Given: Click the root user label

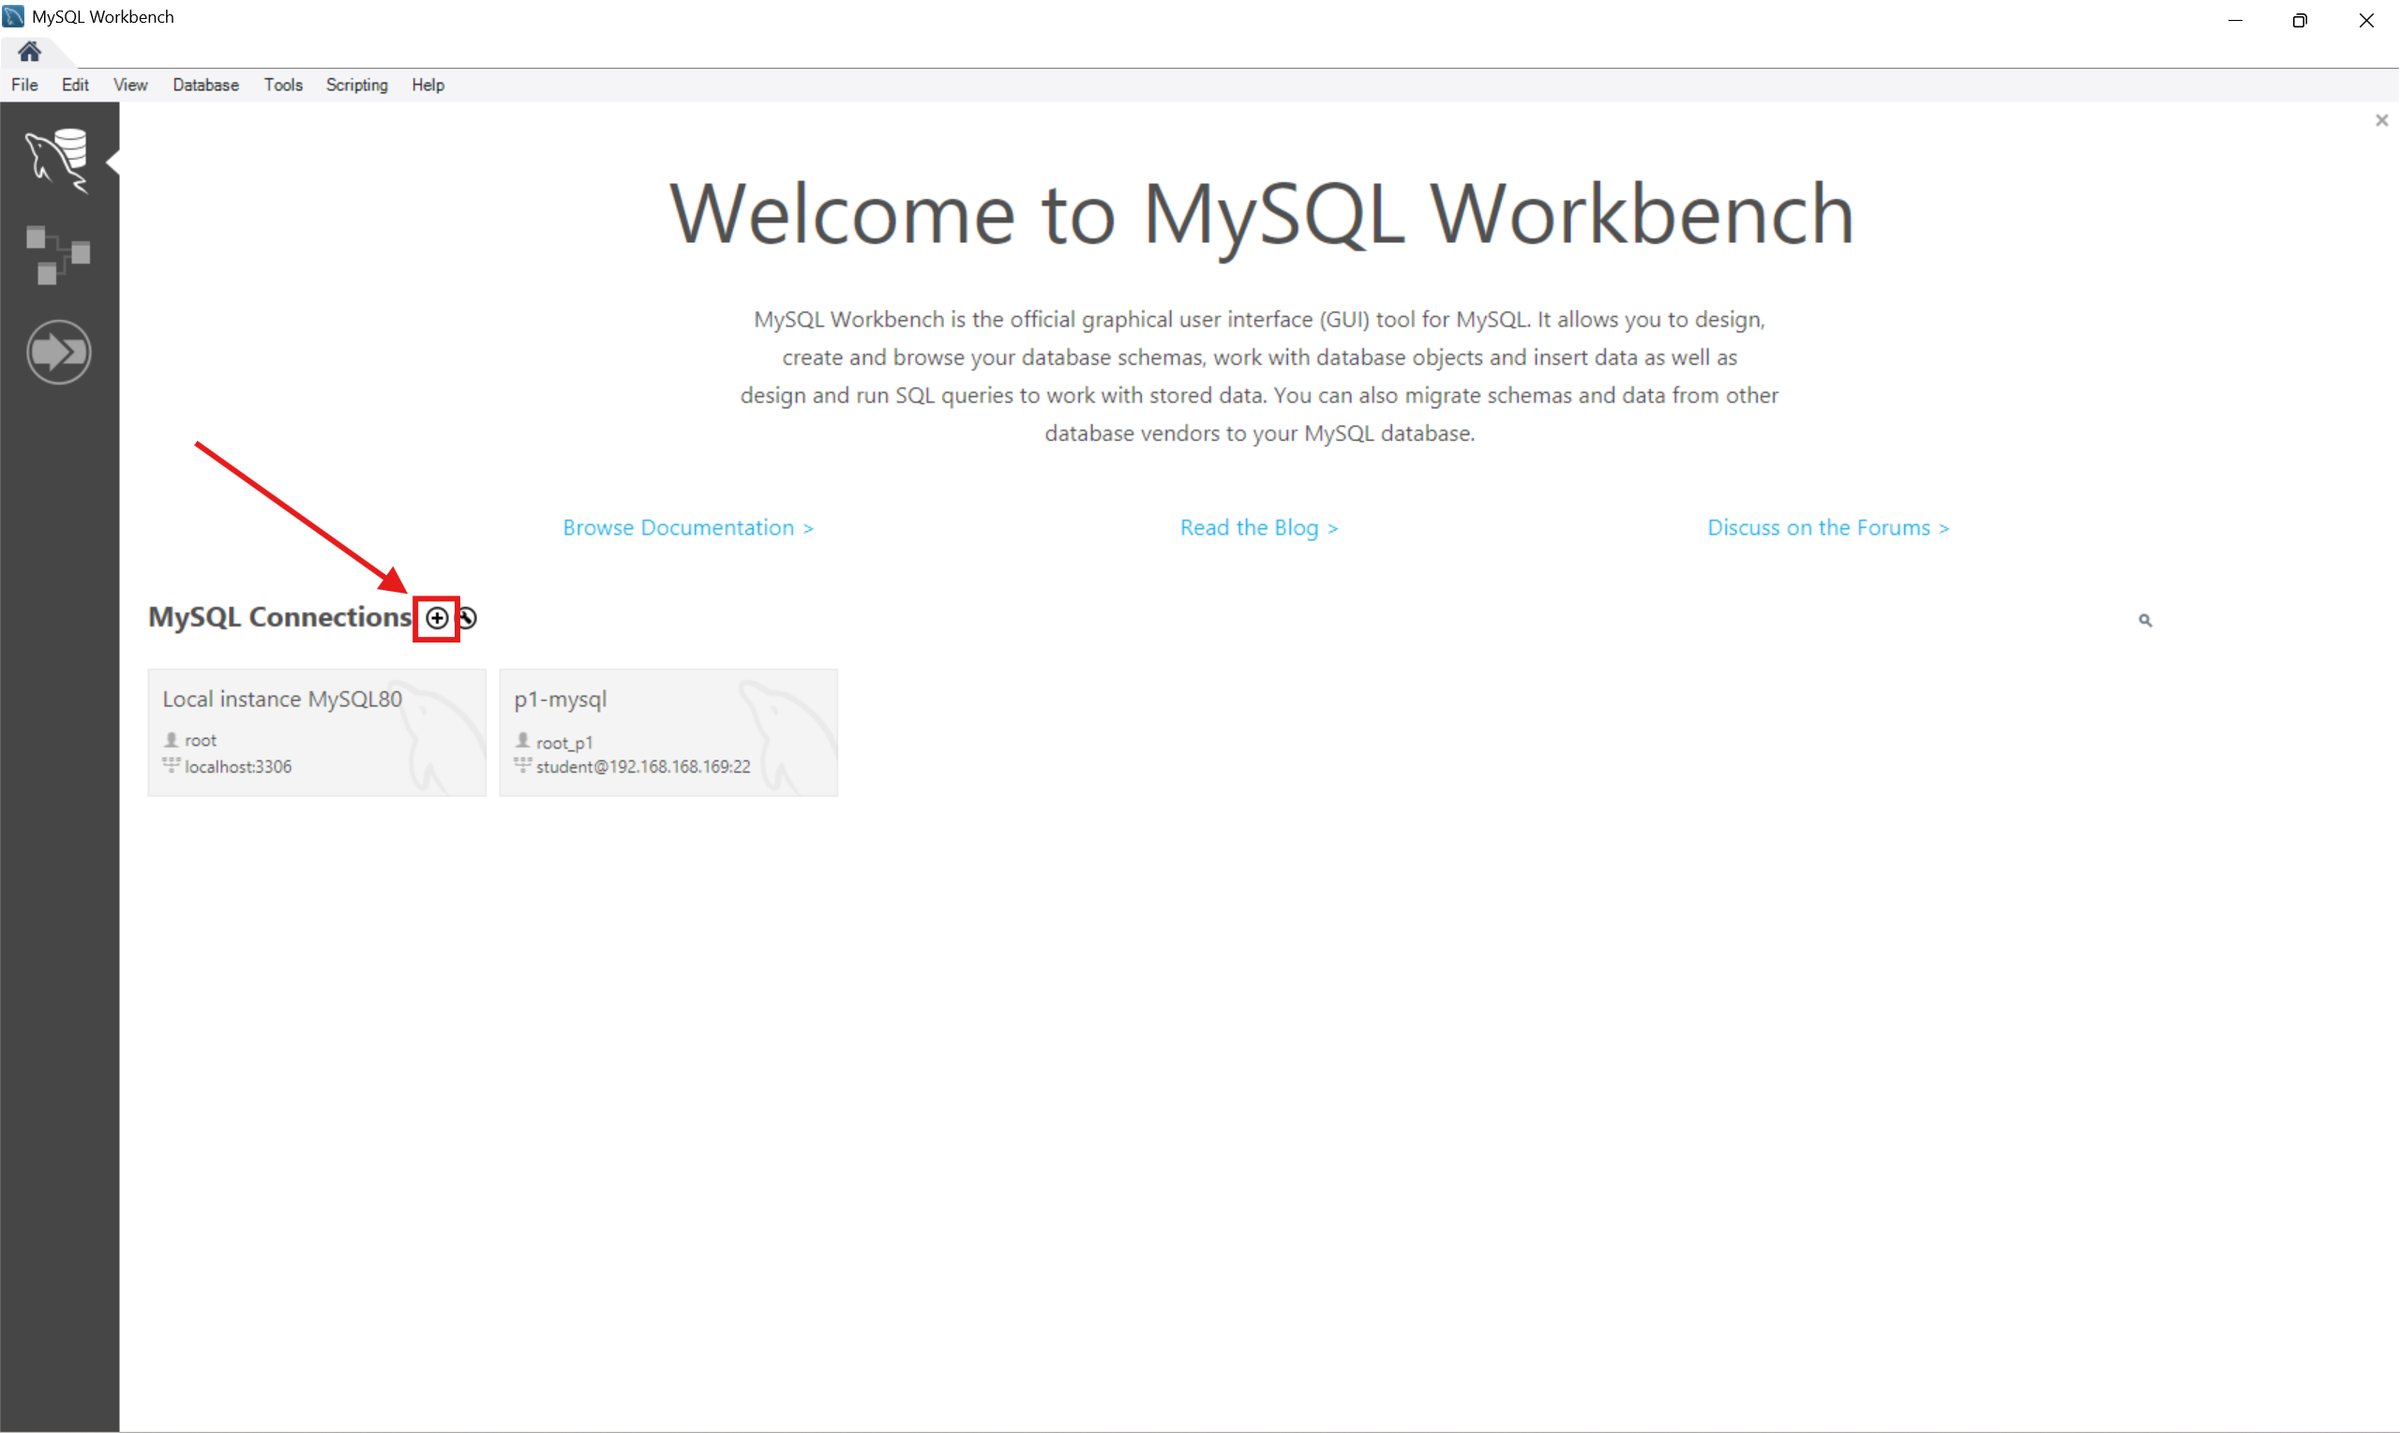Looking at the screenshot, I should point(200,740).
